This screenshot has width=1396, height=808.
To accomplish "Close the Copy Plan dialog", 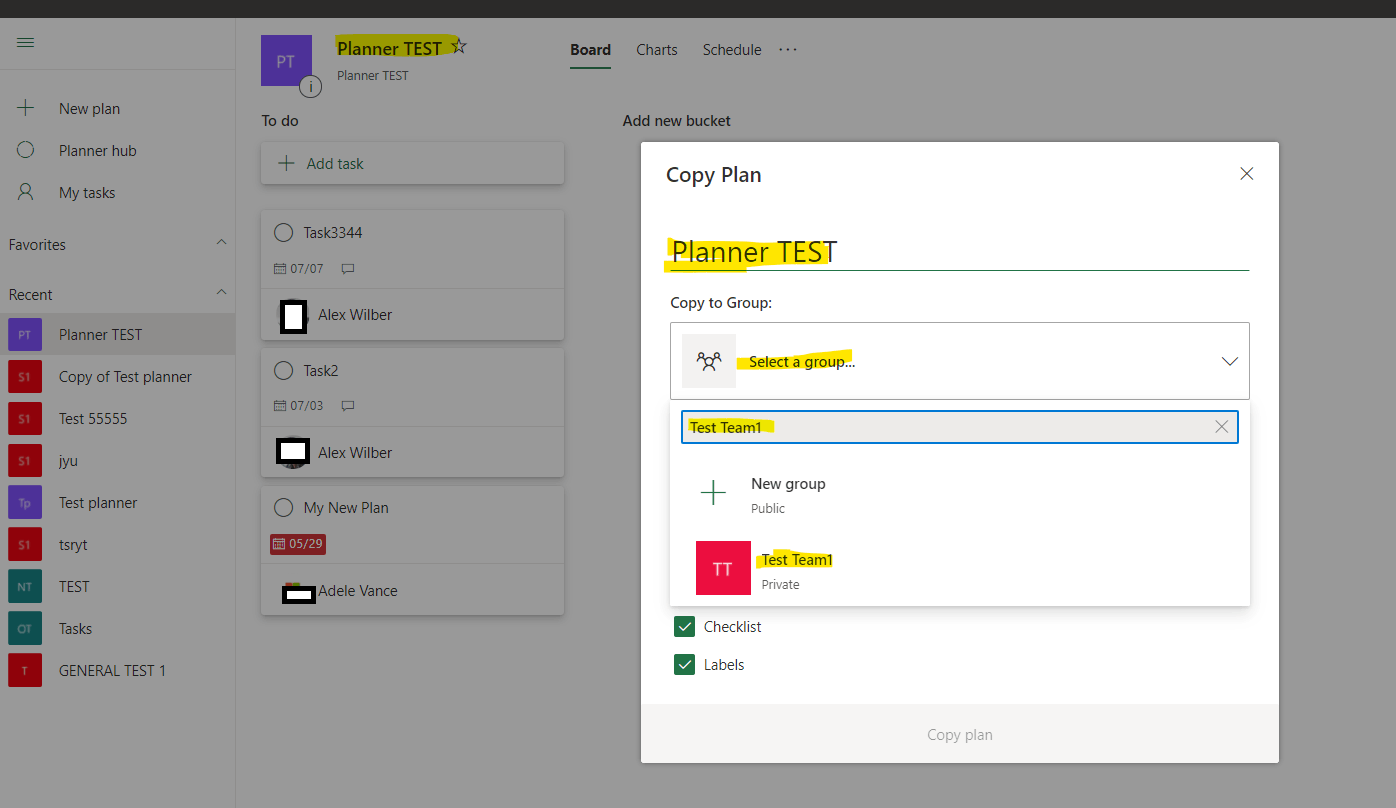I will pyautogui.click(x=1247, y=174).
